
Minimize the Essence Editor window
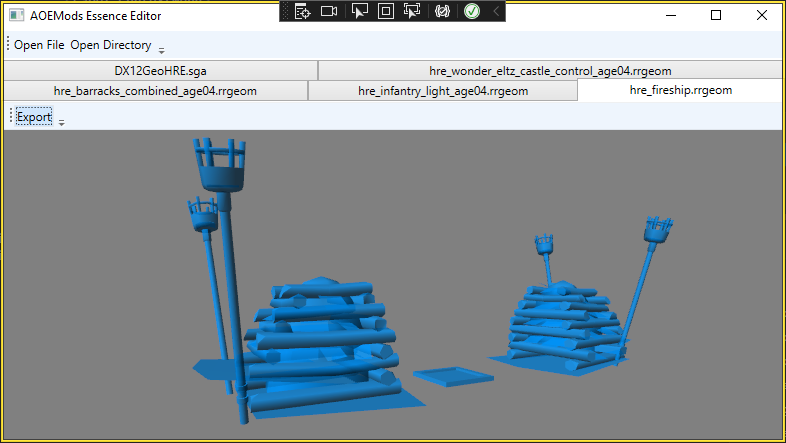tap(671, 15)
